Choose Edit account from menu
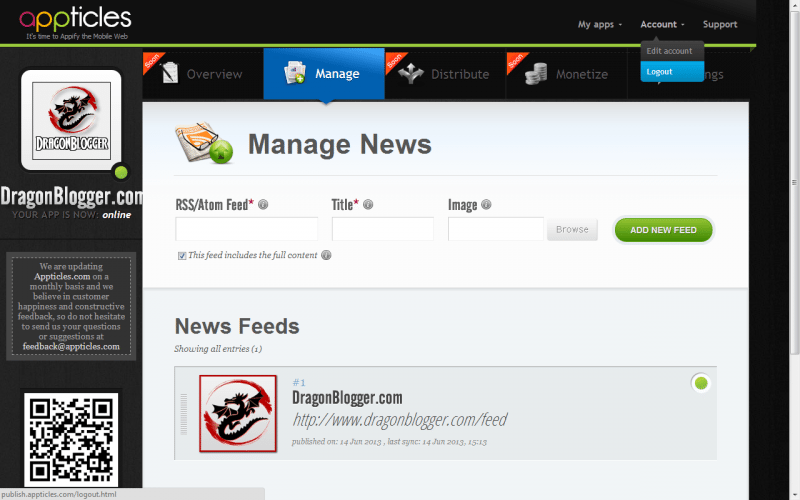 (x=672, y=51)
